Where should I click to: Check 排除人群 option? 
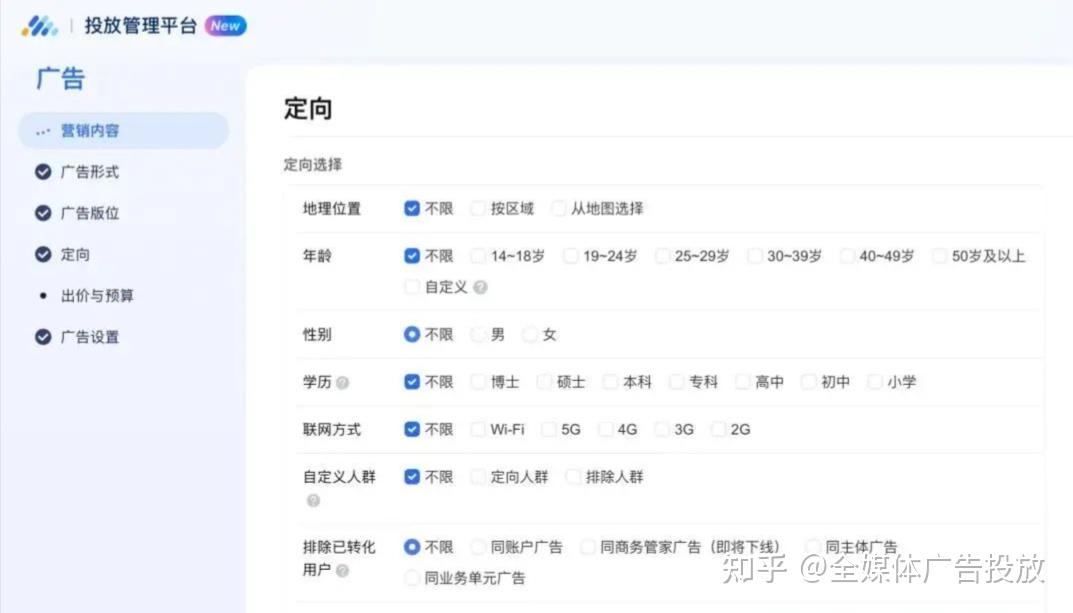click(x=573, y=477)
